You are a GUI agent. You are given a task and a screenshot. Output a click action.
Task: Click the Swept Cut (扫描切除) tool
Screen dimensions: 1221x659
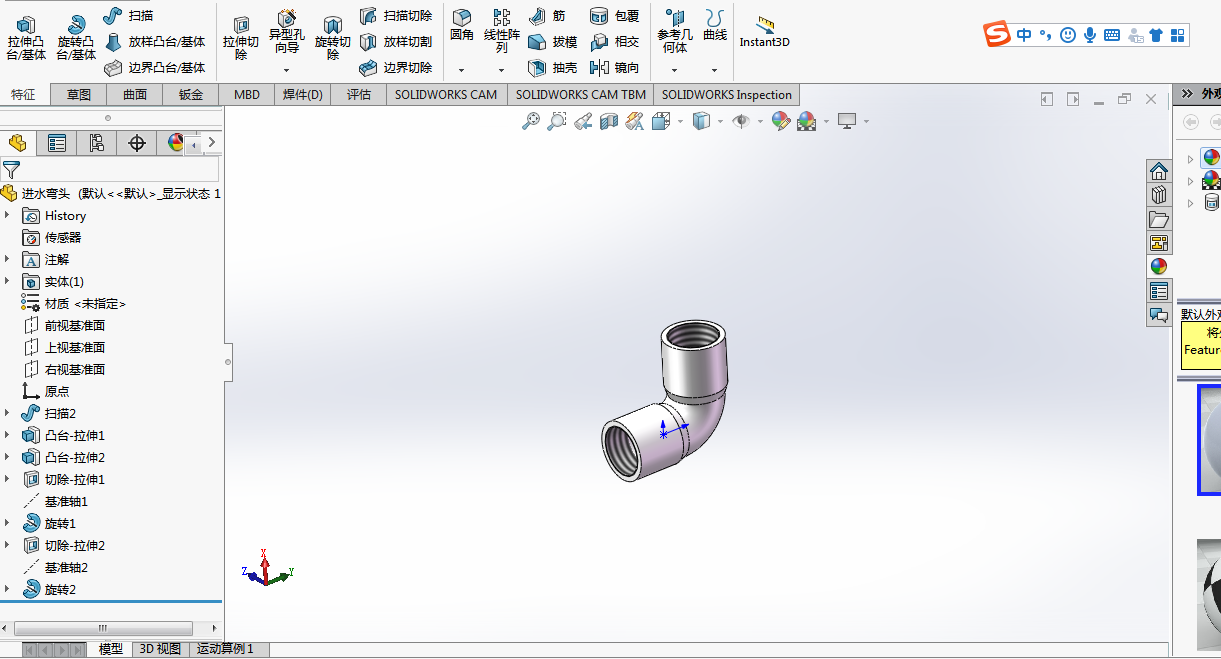pyautogui.click(x=395, y=15)
